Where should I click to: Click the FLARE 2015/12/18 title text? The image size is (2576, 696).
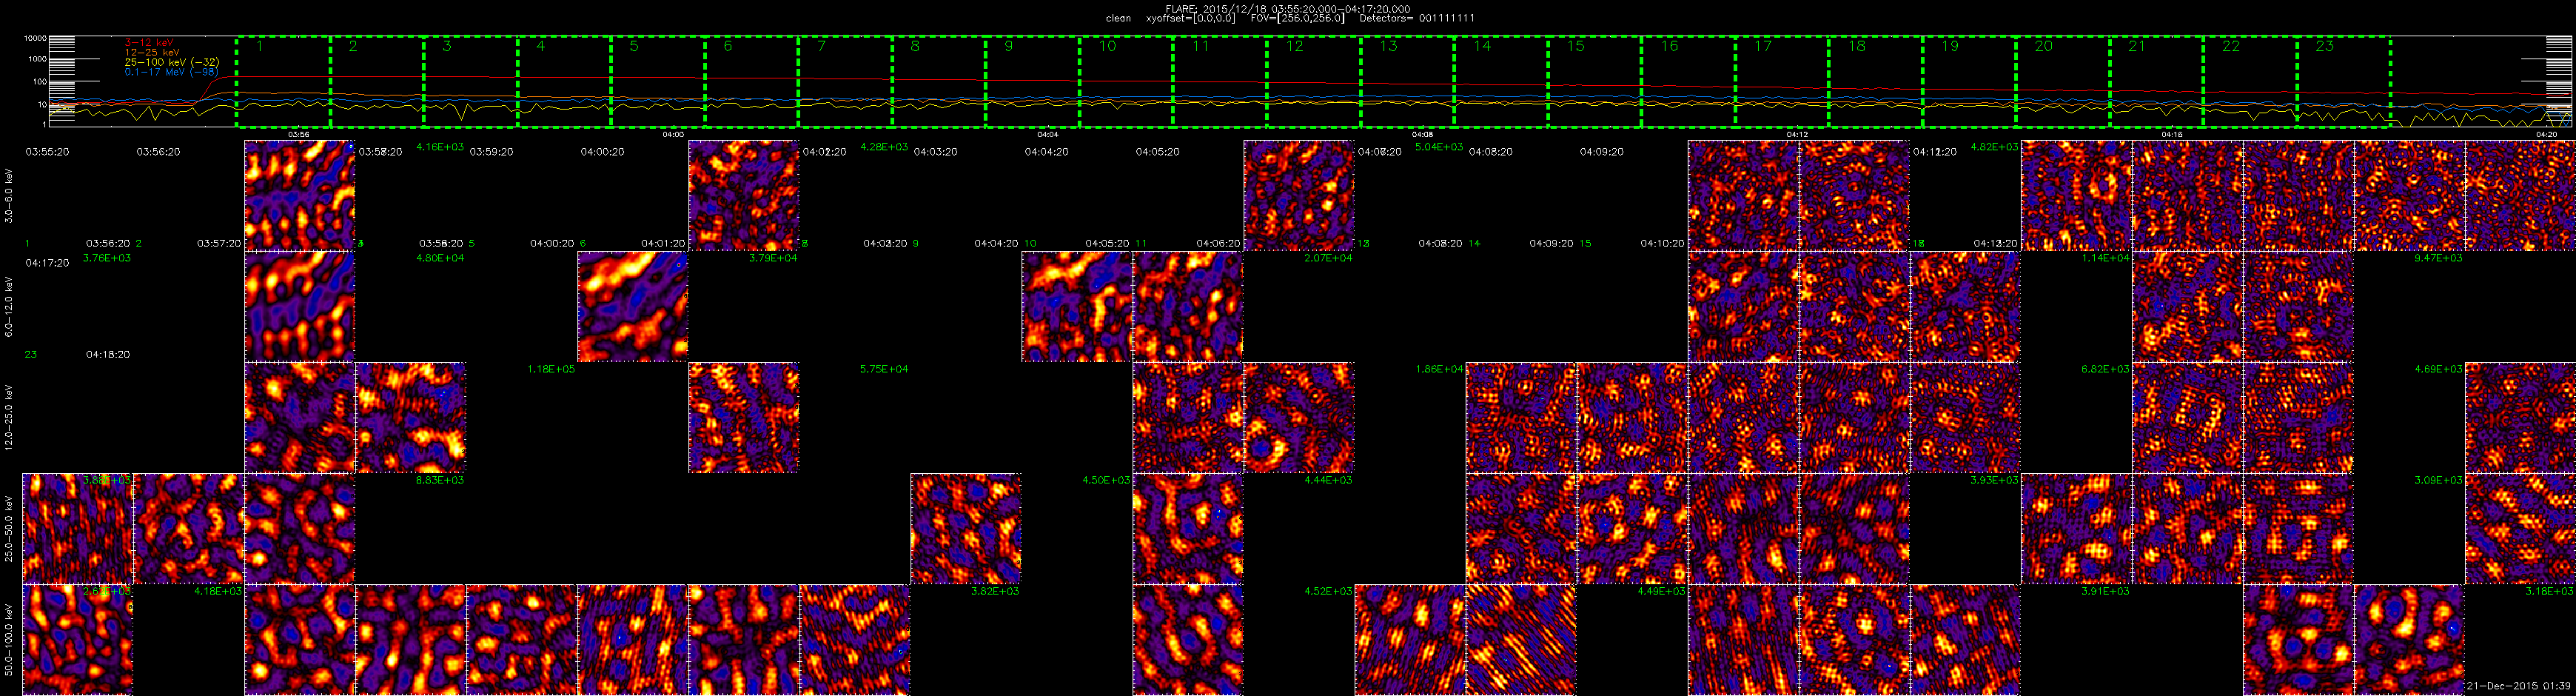click(1288, 8)
